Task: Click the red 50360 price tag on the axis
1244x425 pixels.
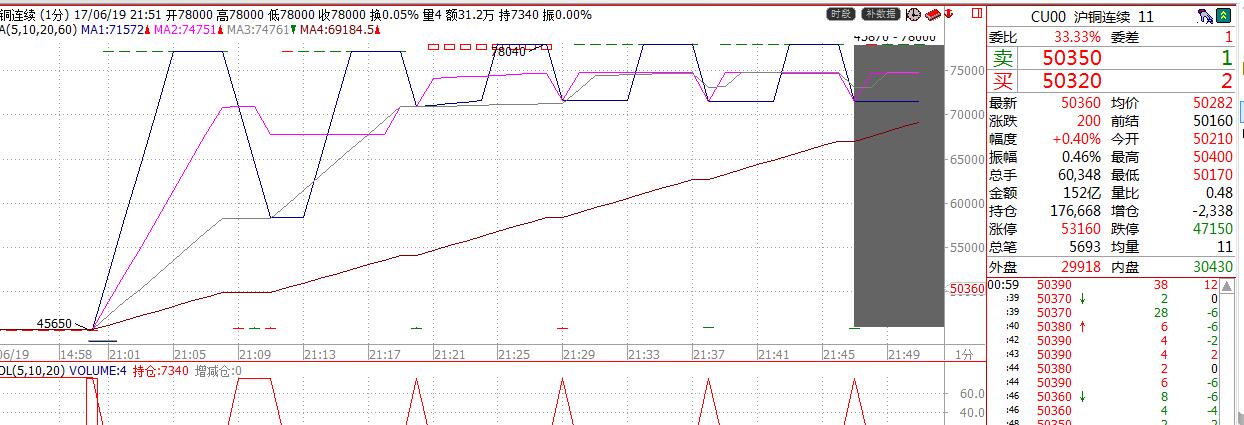Action: (967, 288)
